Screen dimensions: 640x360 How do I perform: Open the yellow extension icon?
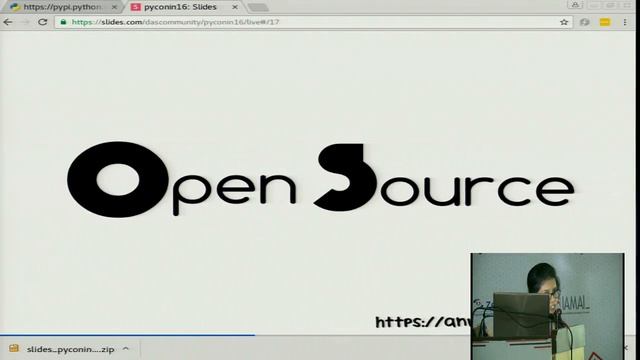pyautogui.click(x=605, y=22)
